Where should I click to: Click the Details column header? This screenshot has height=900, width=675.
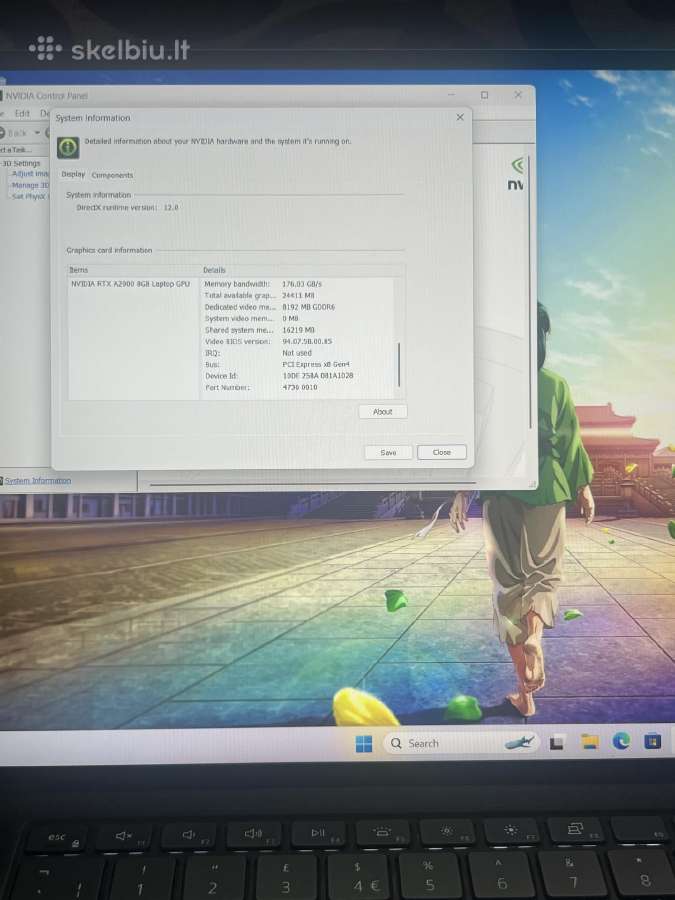tap(302, 270)
